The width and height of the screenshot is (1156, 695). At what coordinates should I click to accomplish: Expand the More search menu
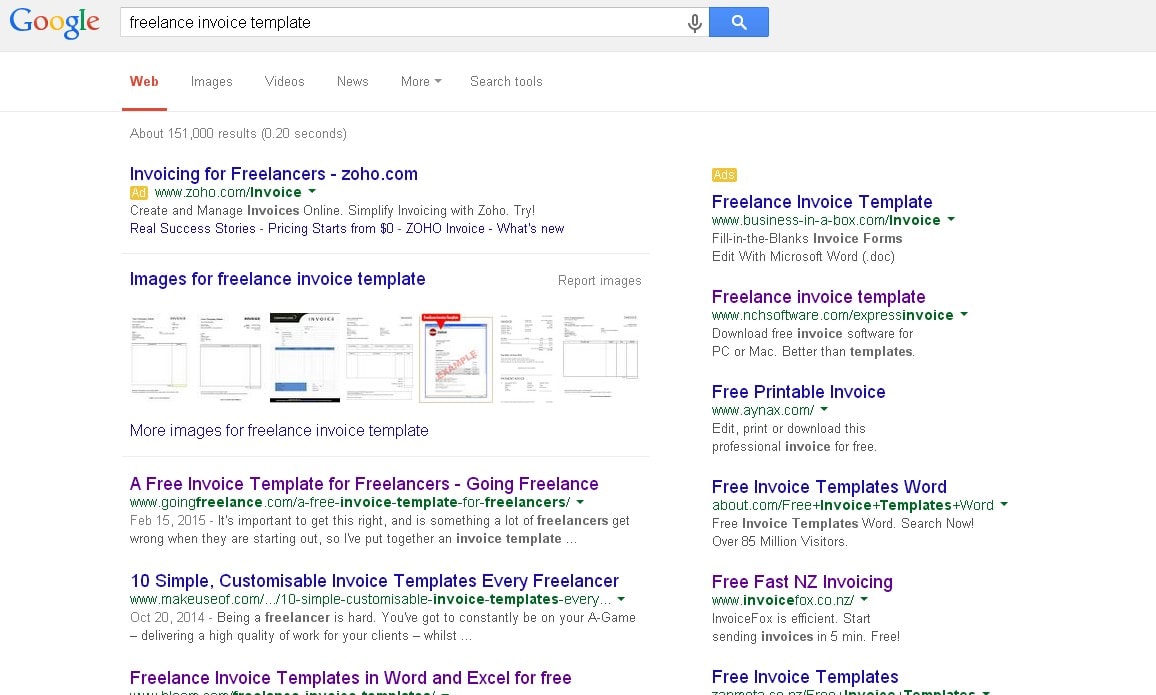pos(421,82)
